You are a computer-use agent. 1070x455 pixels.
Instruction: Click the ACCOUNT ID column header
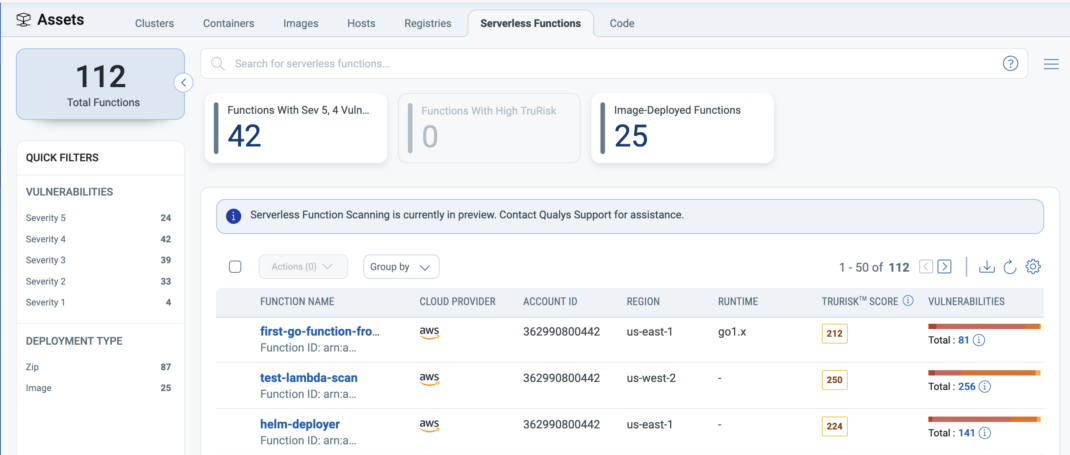click(551, 302)
